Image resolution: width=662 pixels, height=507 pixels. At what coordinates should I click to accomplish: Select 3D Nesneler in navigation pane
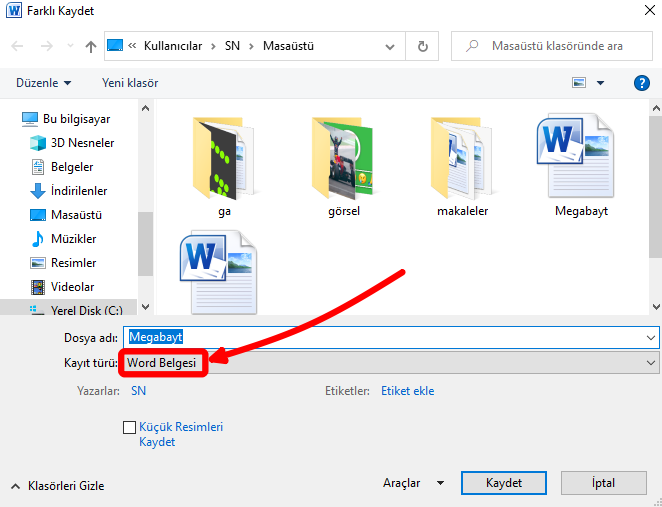pos(82,143)
